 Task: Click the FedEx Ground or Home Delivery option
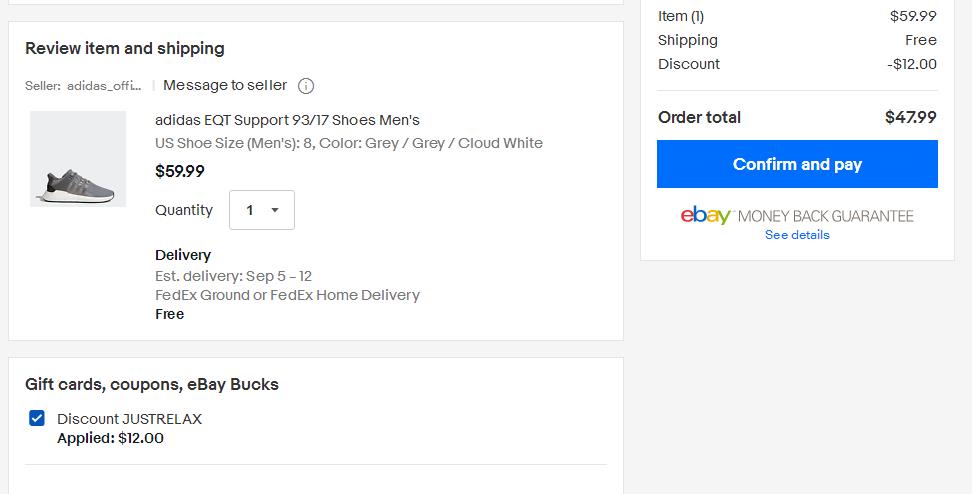click(287, 295)
